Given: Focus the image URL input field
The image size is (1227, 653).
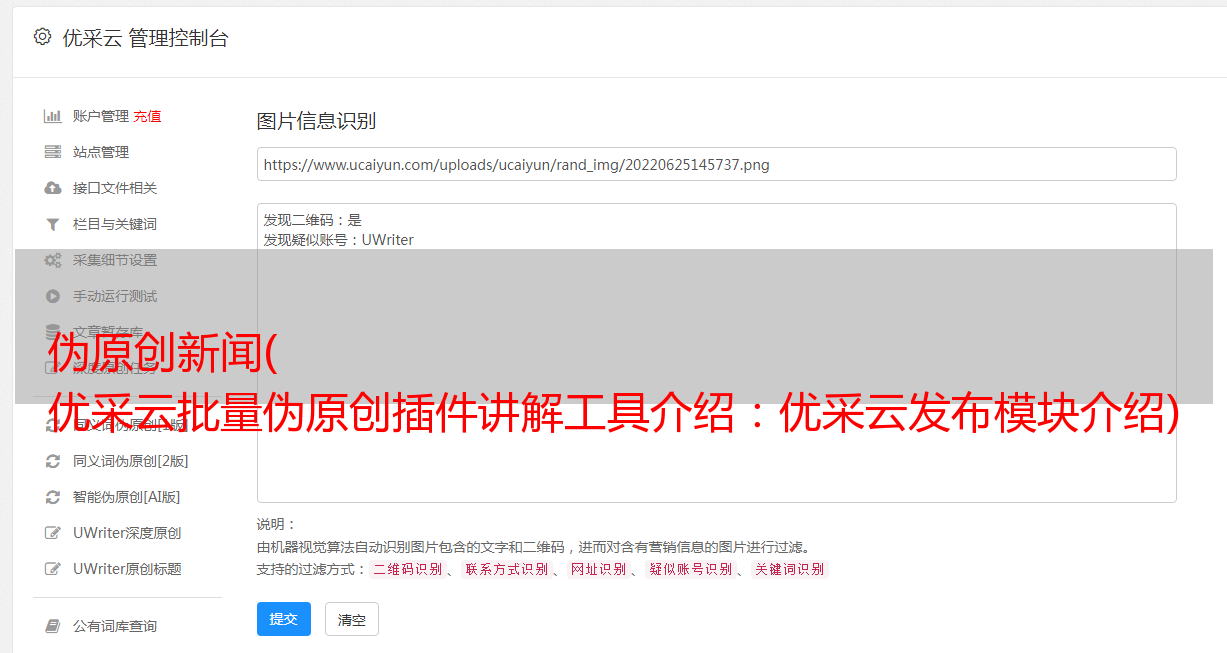Looking at the screenshot, I should point(716,164).
